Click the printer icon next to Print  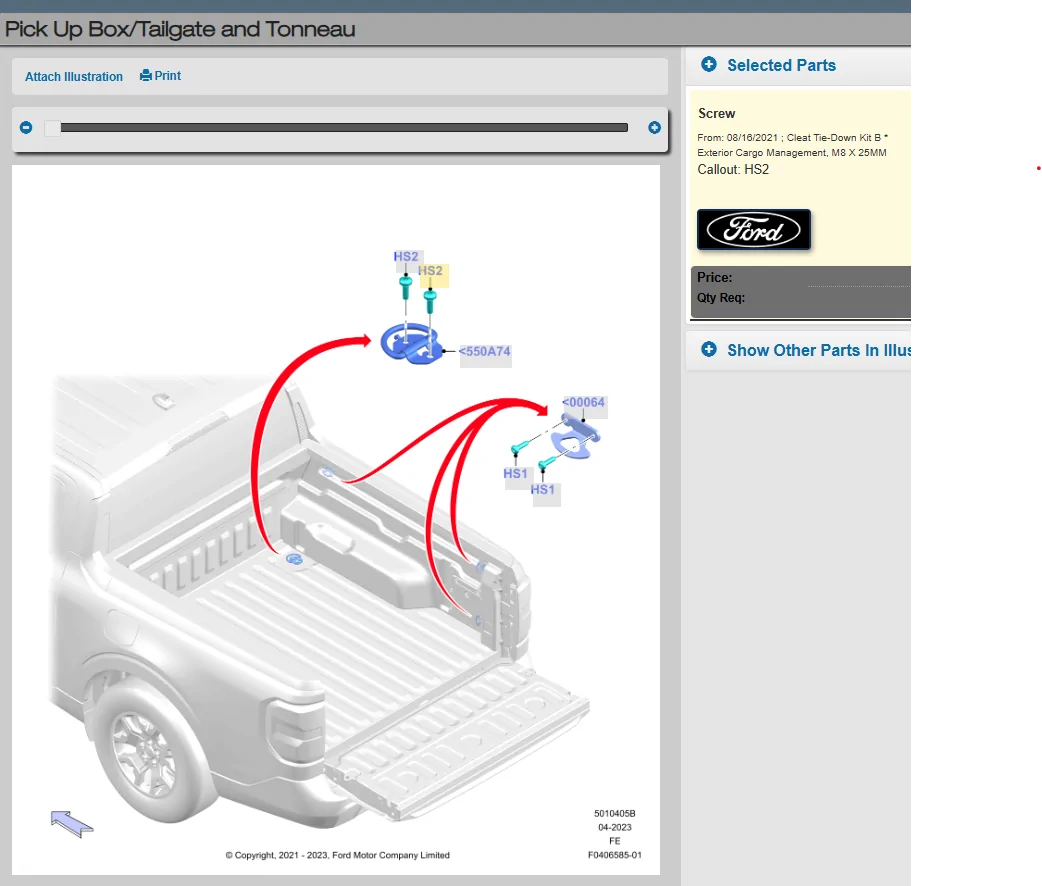click(146, 76)
